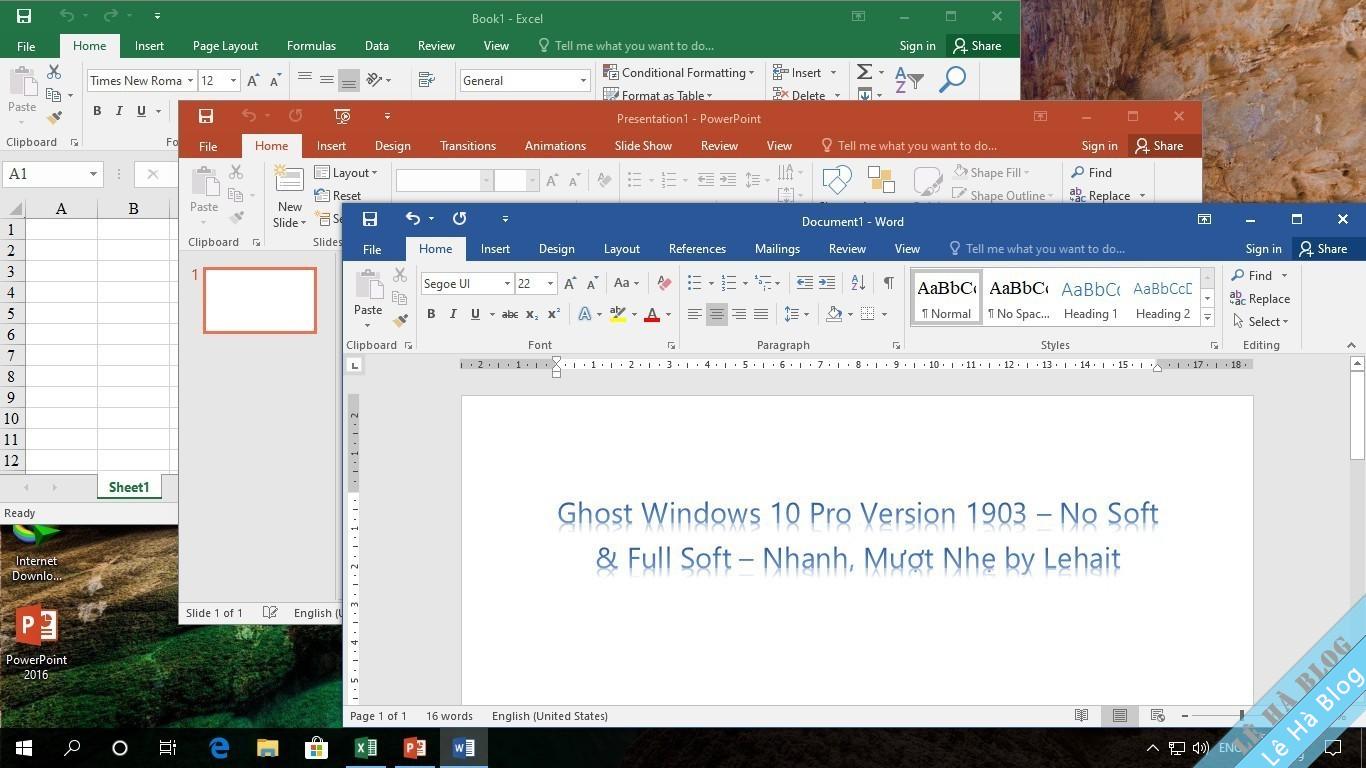Click Read Mode icon in Word status bar

(x=1081, y=716)
